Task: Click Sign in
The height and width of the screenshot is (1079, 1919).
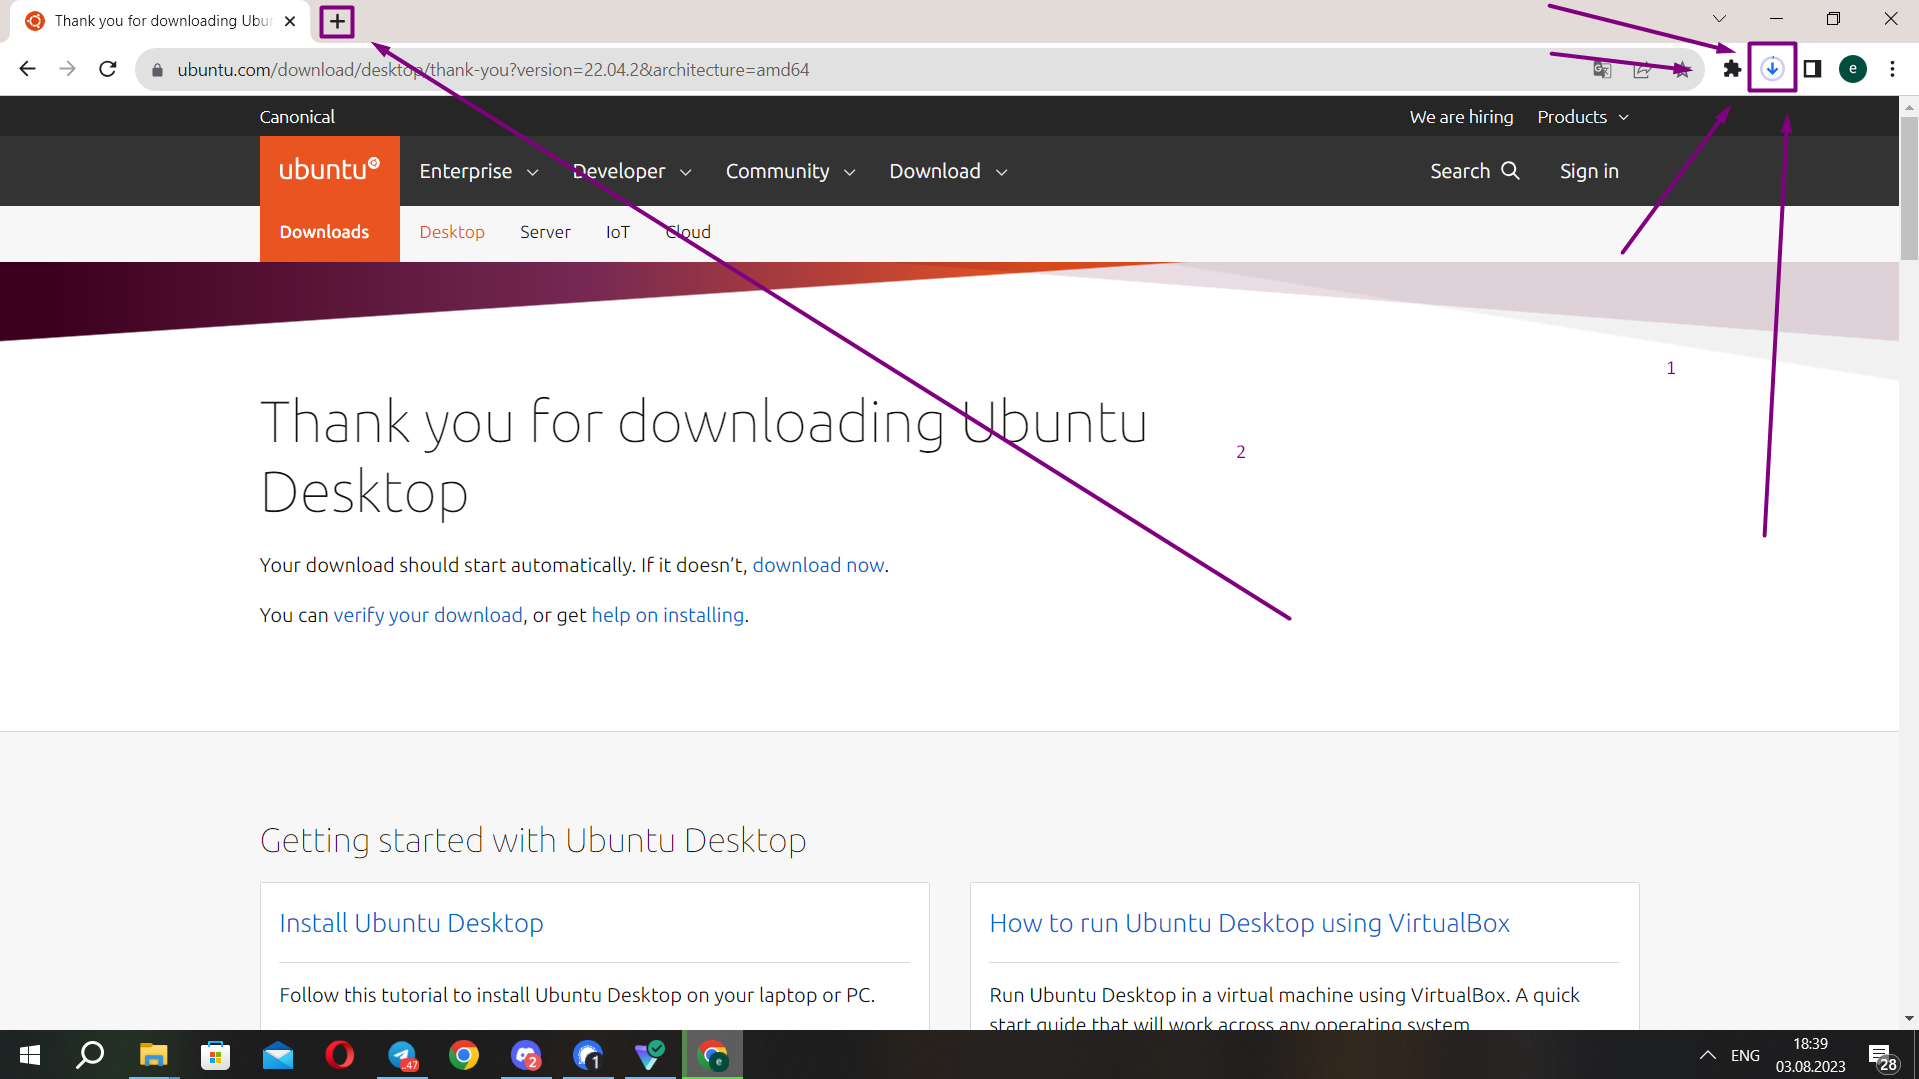Action: click(x=1589, y=171)
